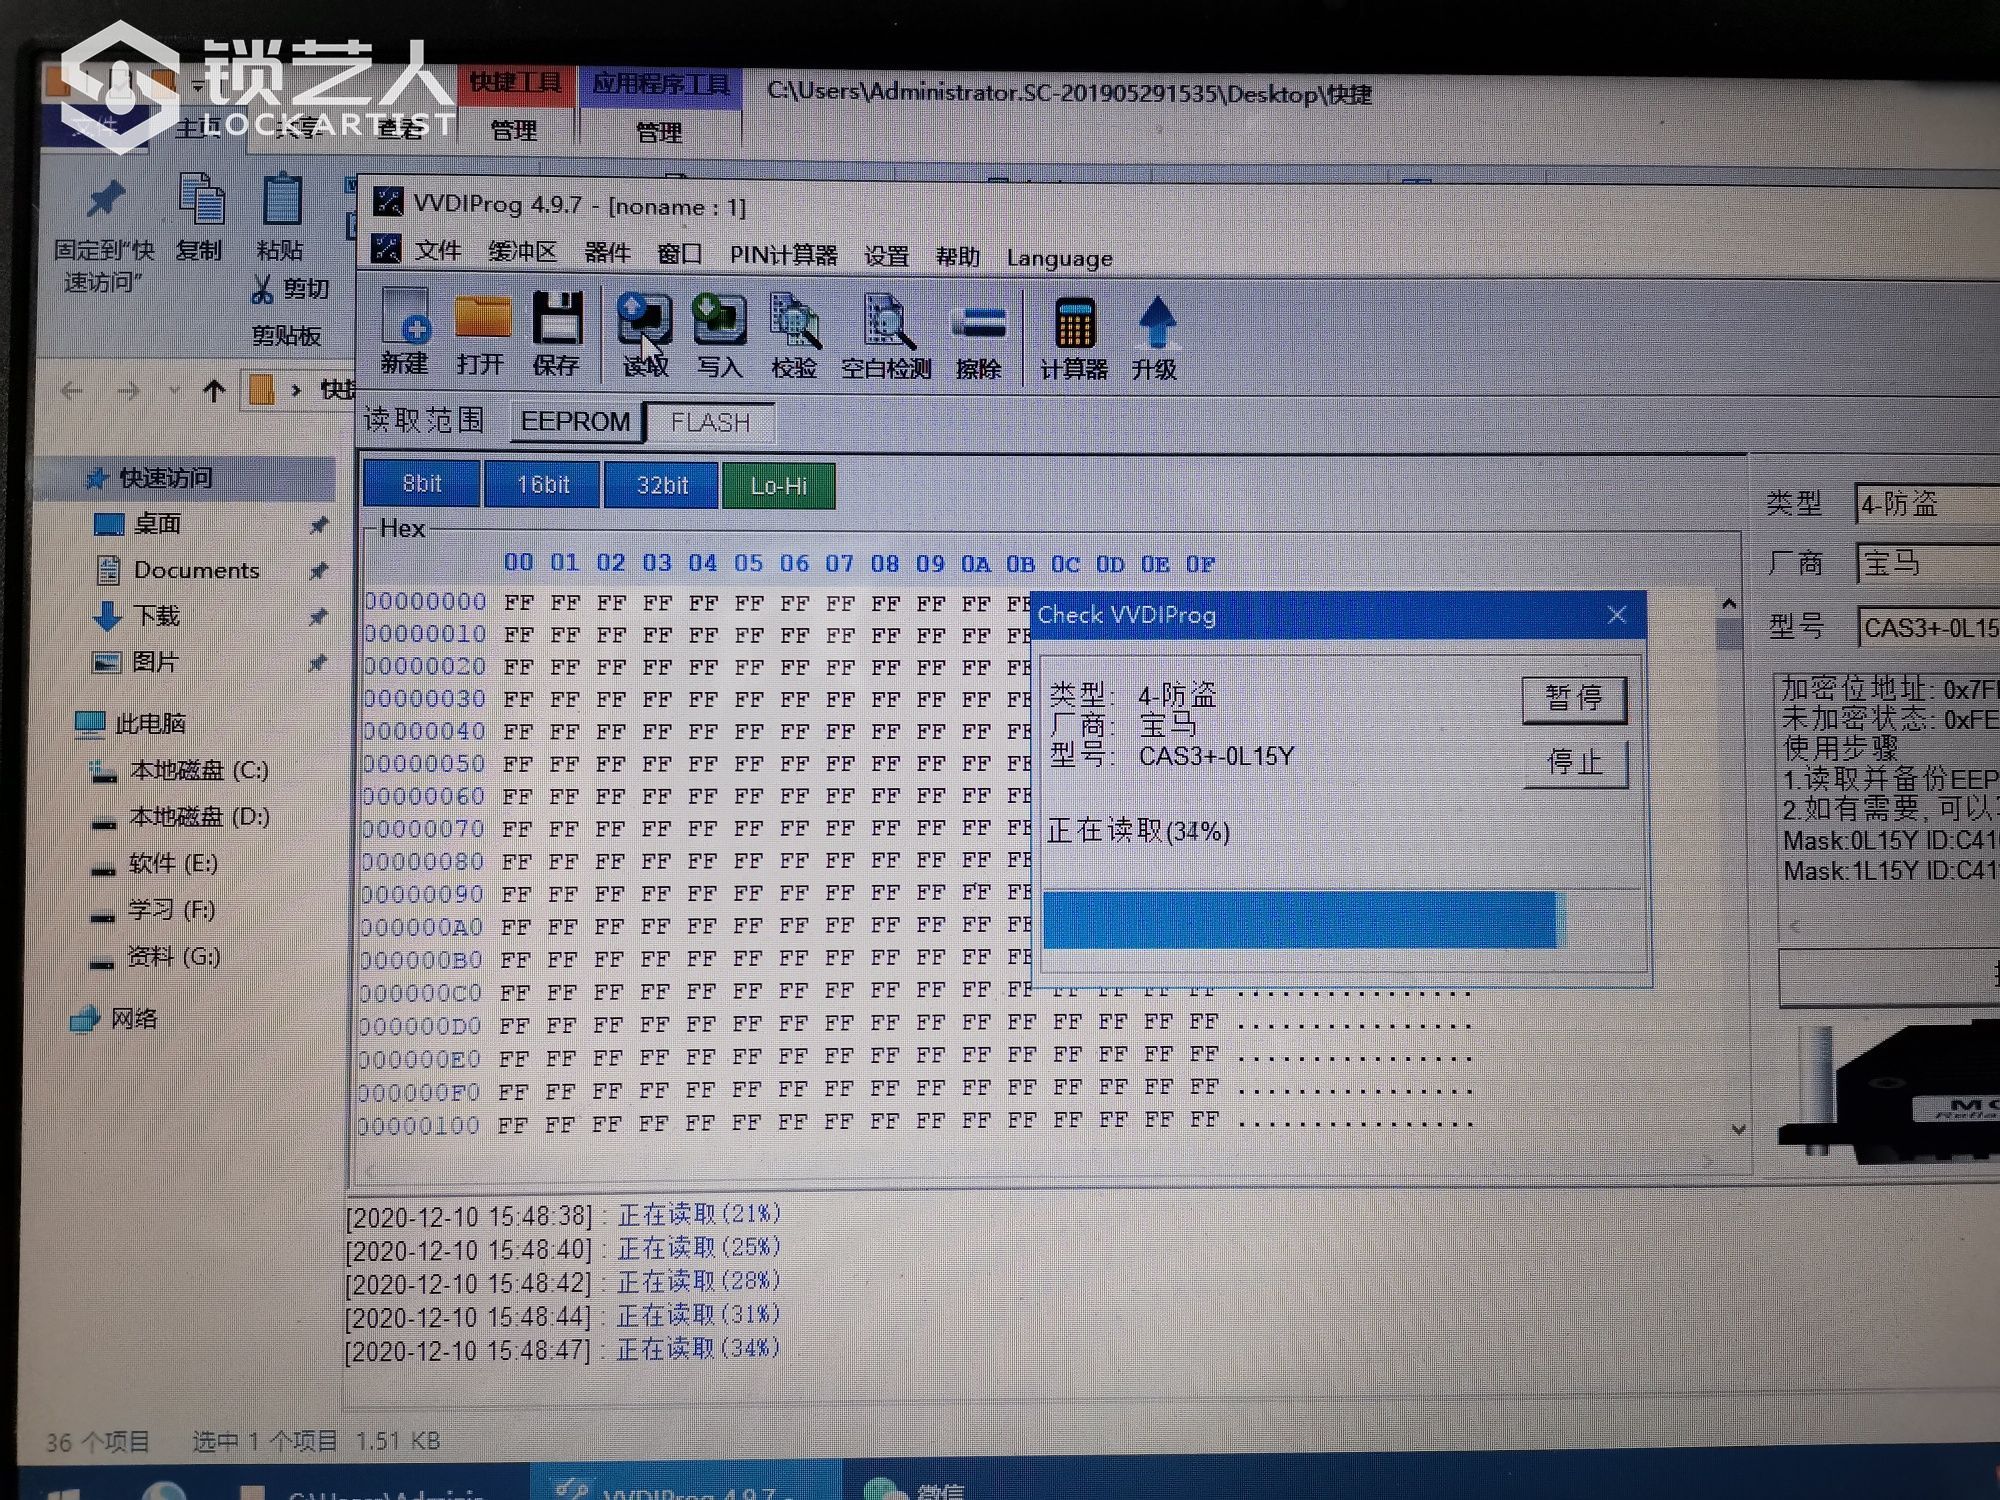2000x1500 pixels.
Task: Open the 窗口 menu
Action: (679, 254)
